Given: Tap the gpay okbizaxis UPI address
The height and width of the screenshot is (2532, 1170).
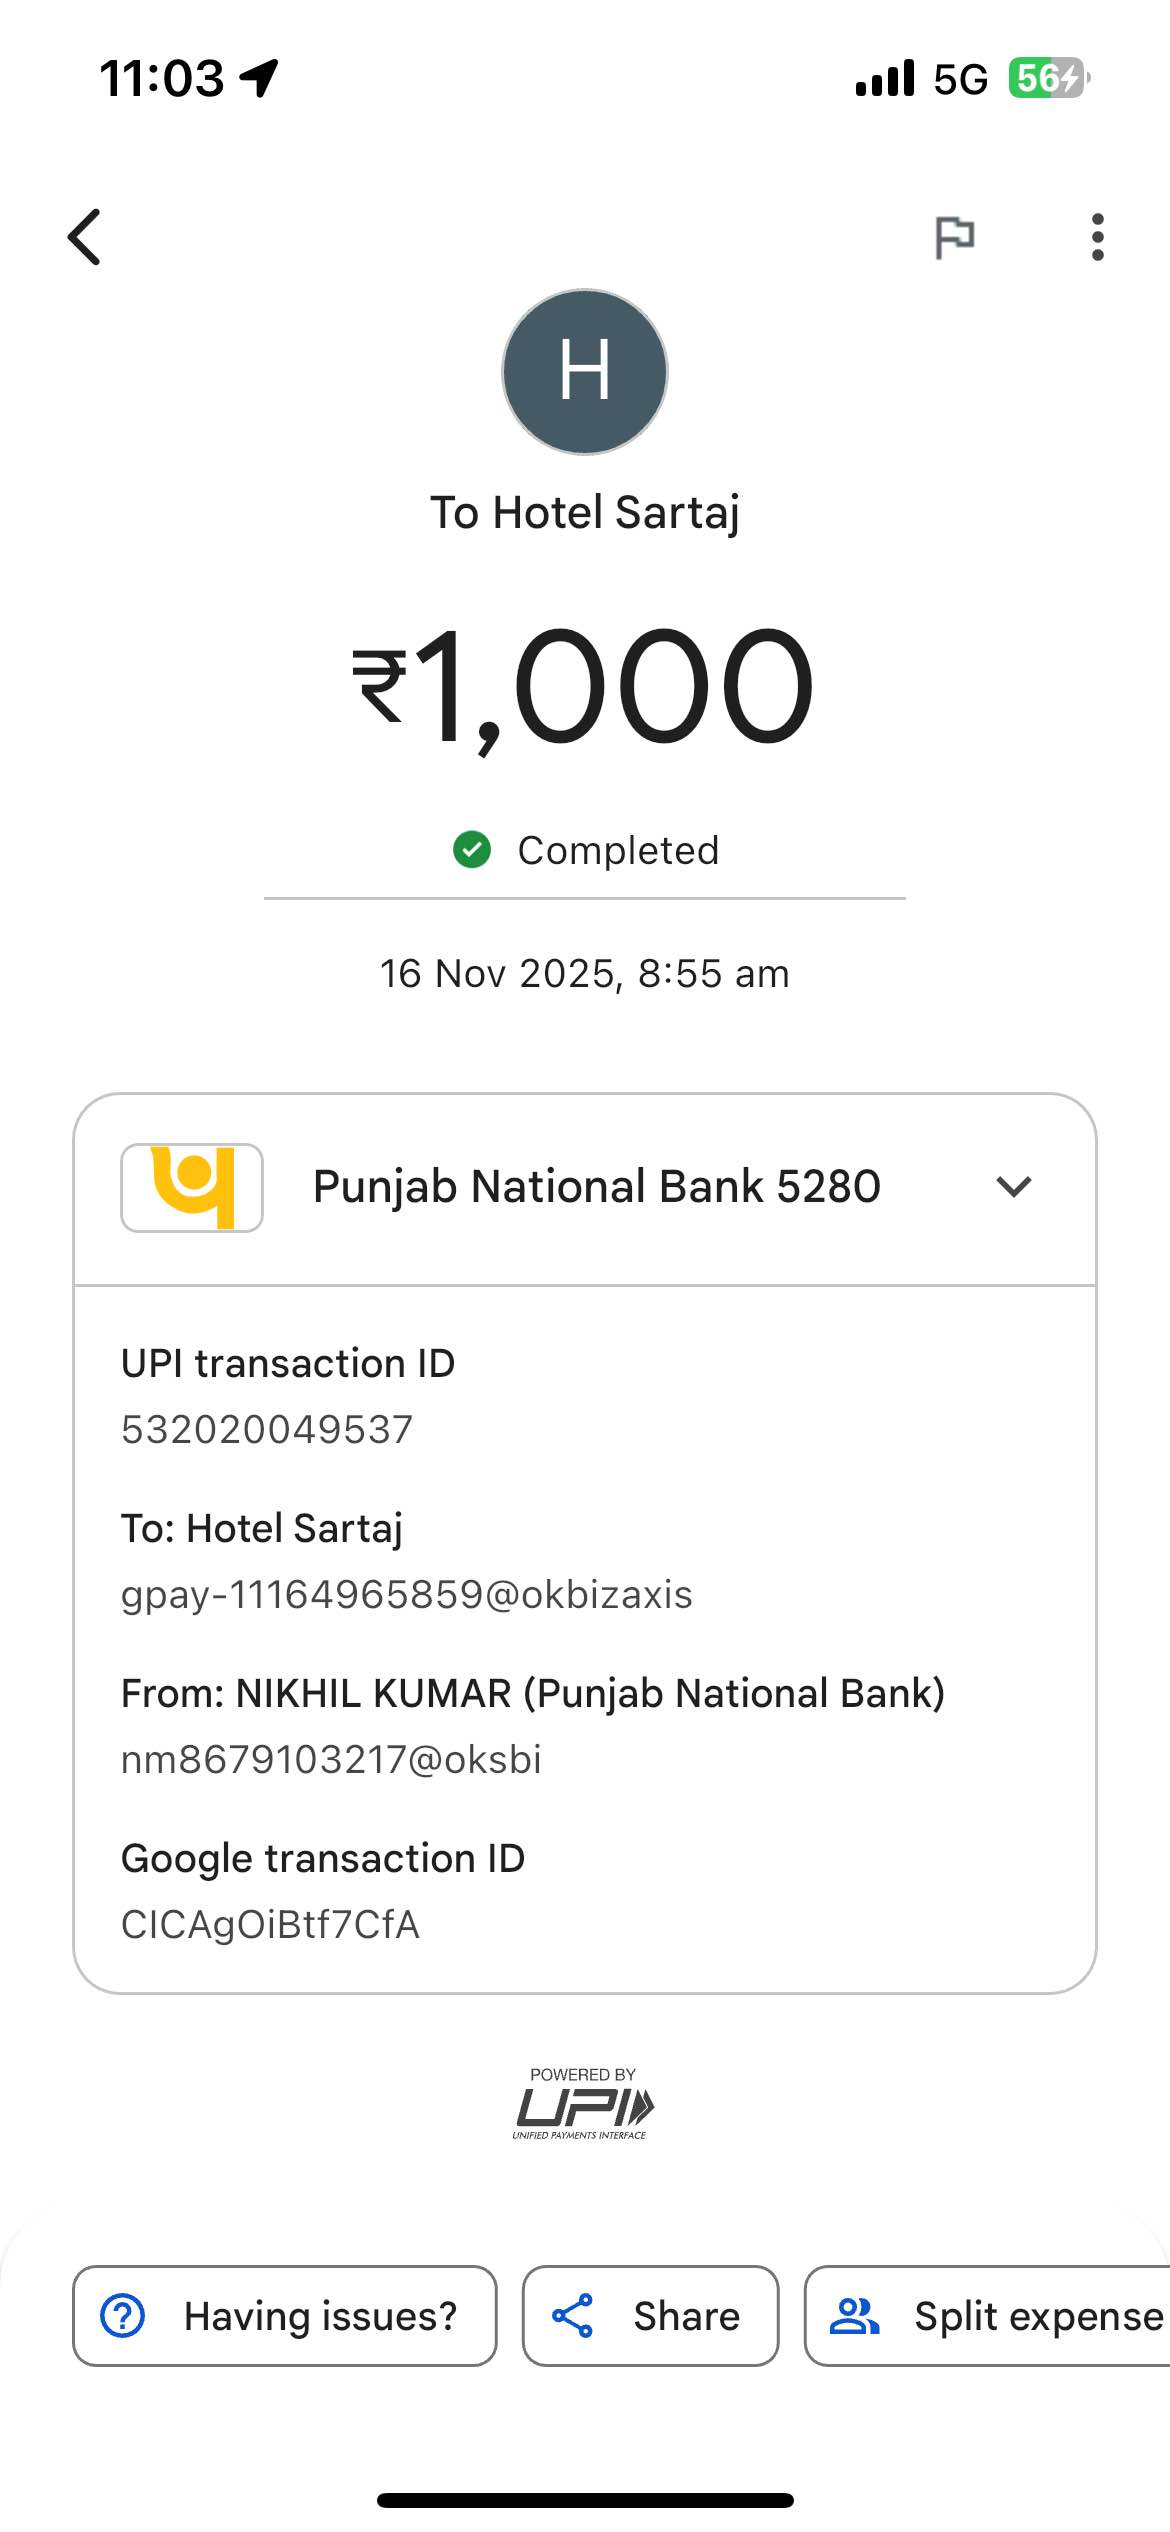Looking at the screenshot, I should pos(407,1594).
